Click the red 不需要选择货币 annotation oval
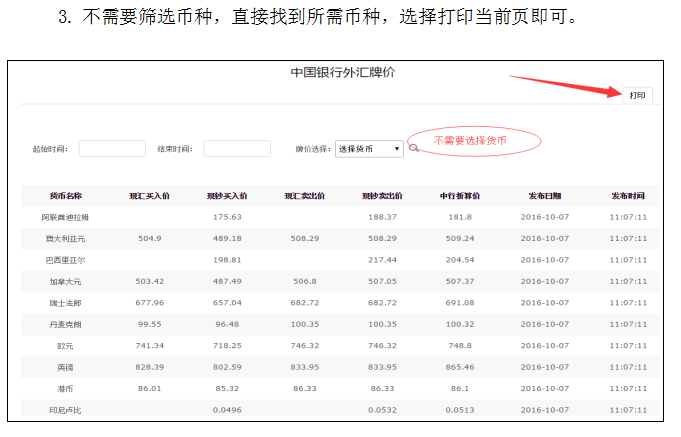Viewport: 681px width, 437px height. (x=470, y=141)
